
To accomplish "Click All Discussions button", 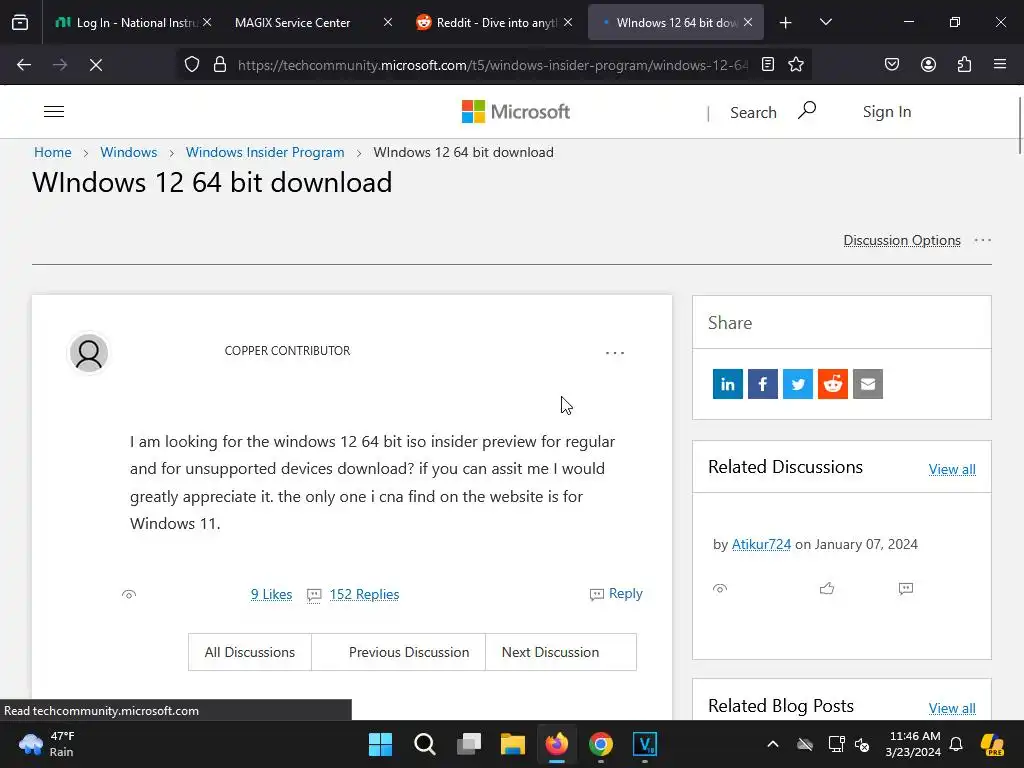I will coord(249,652).
